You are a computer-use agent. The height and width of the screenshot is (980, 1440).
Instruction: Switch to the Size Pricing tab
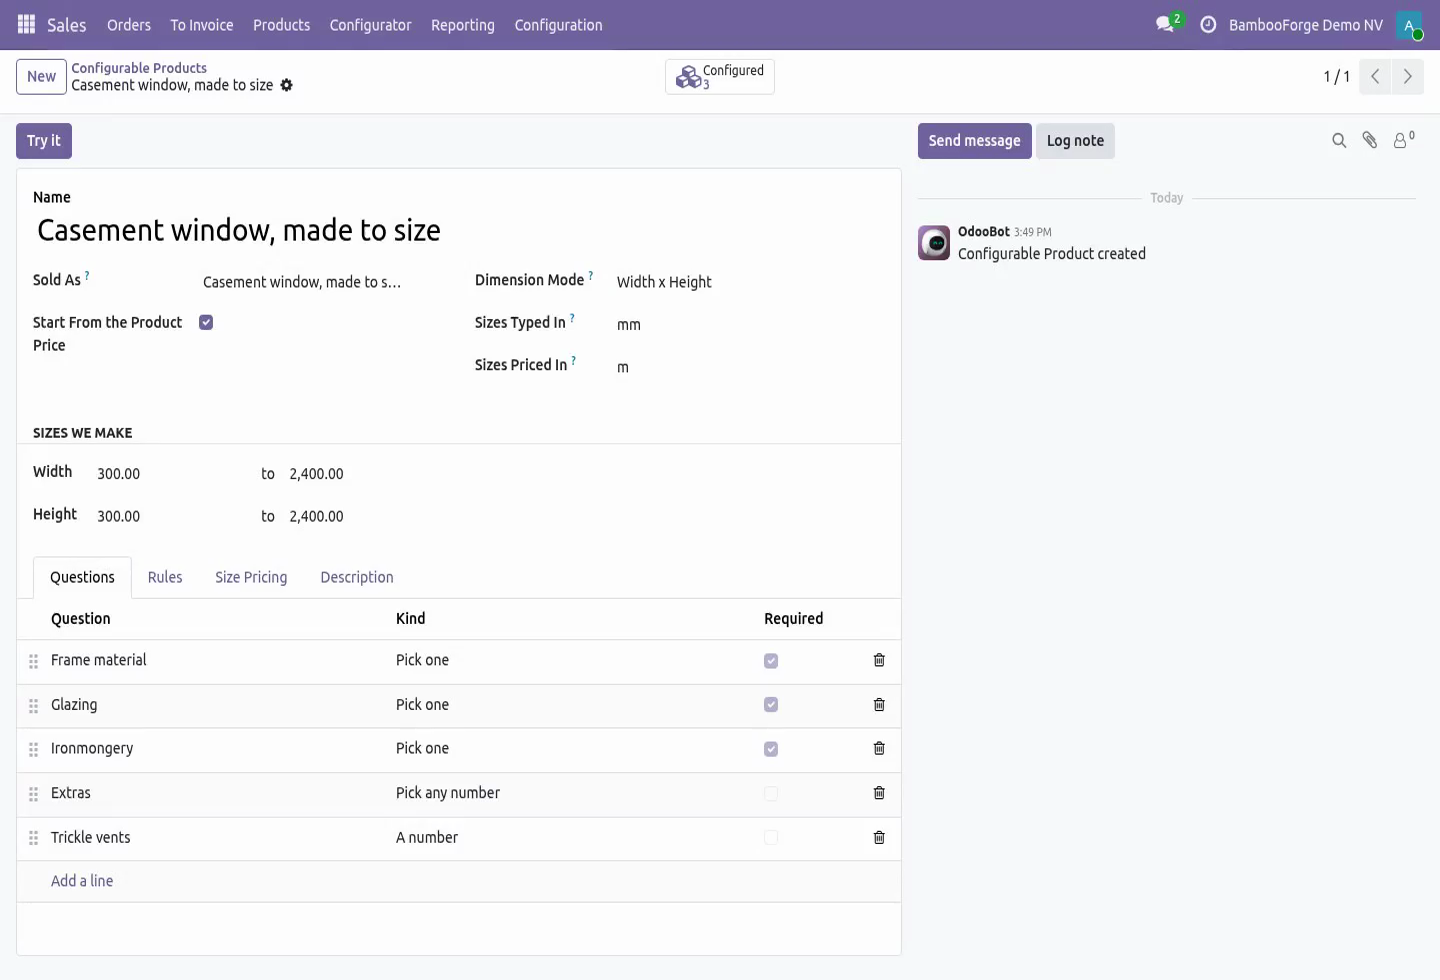(251, 577)
